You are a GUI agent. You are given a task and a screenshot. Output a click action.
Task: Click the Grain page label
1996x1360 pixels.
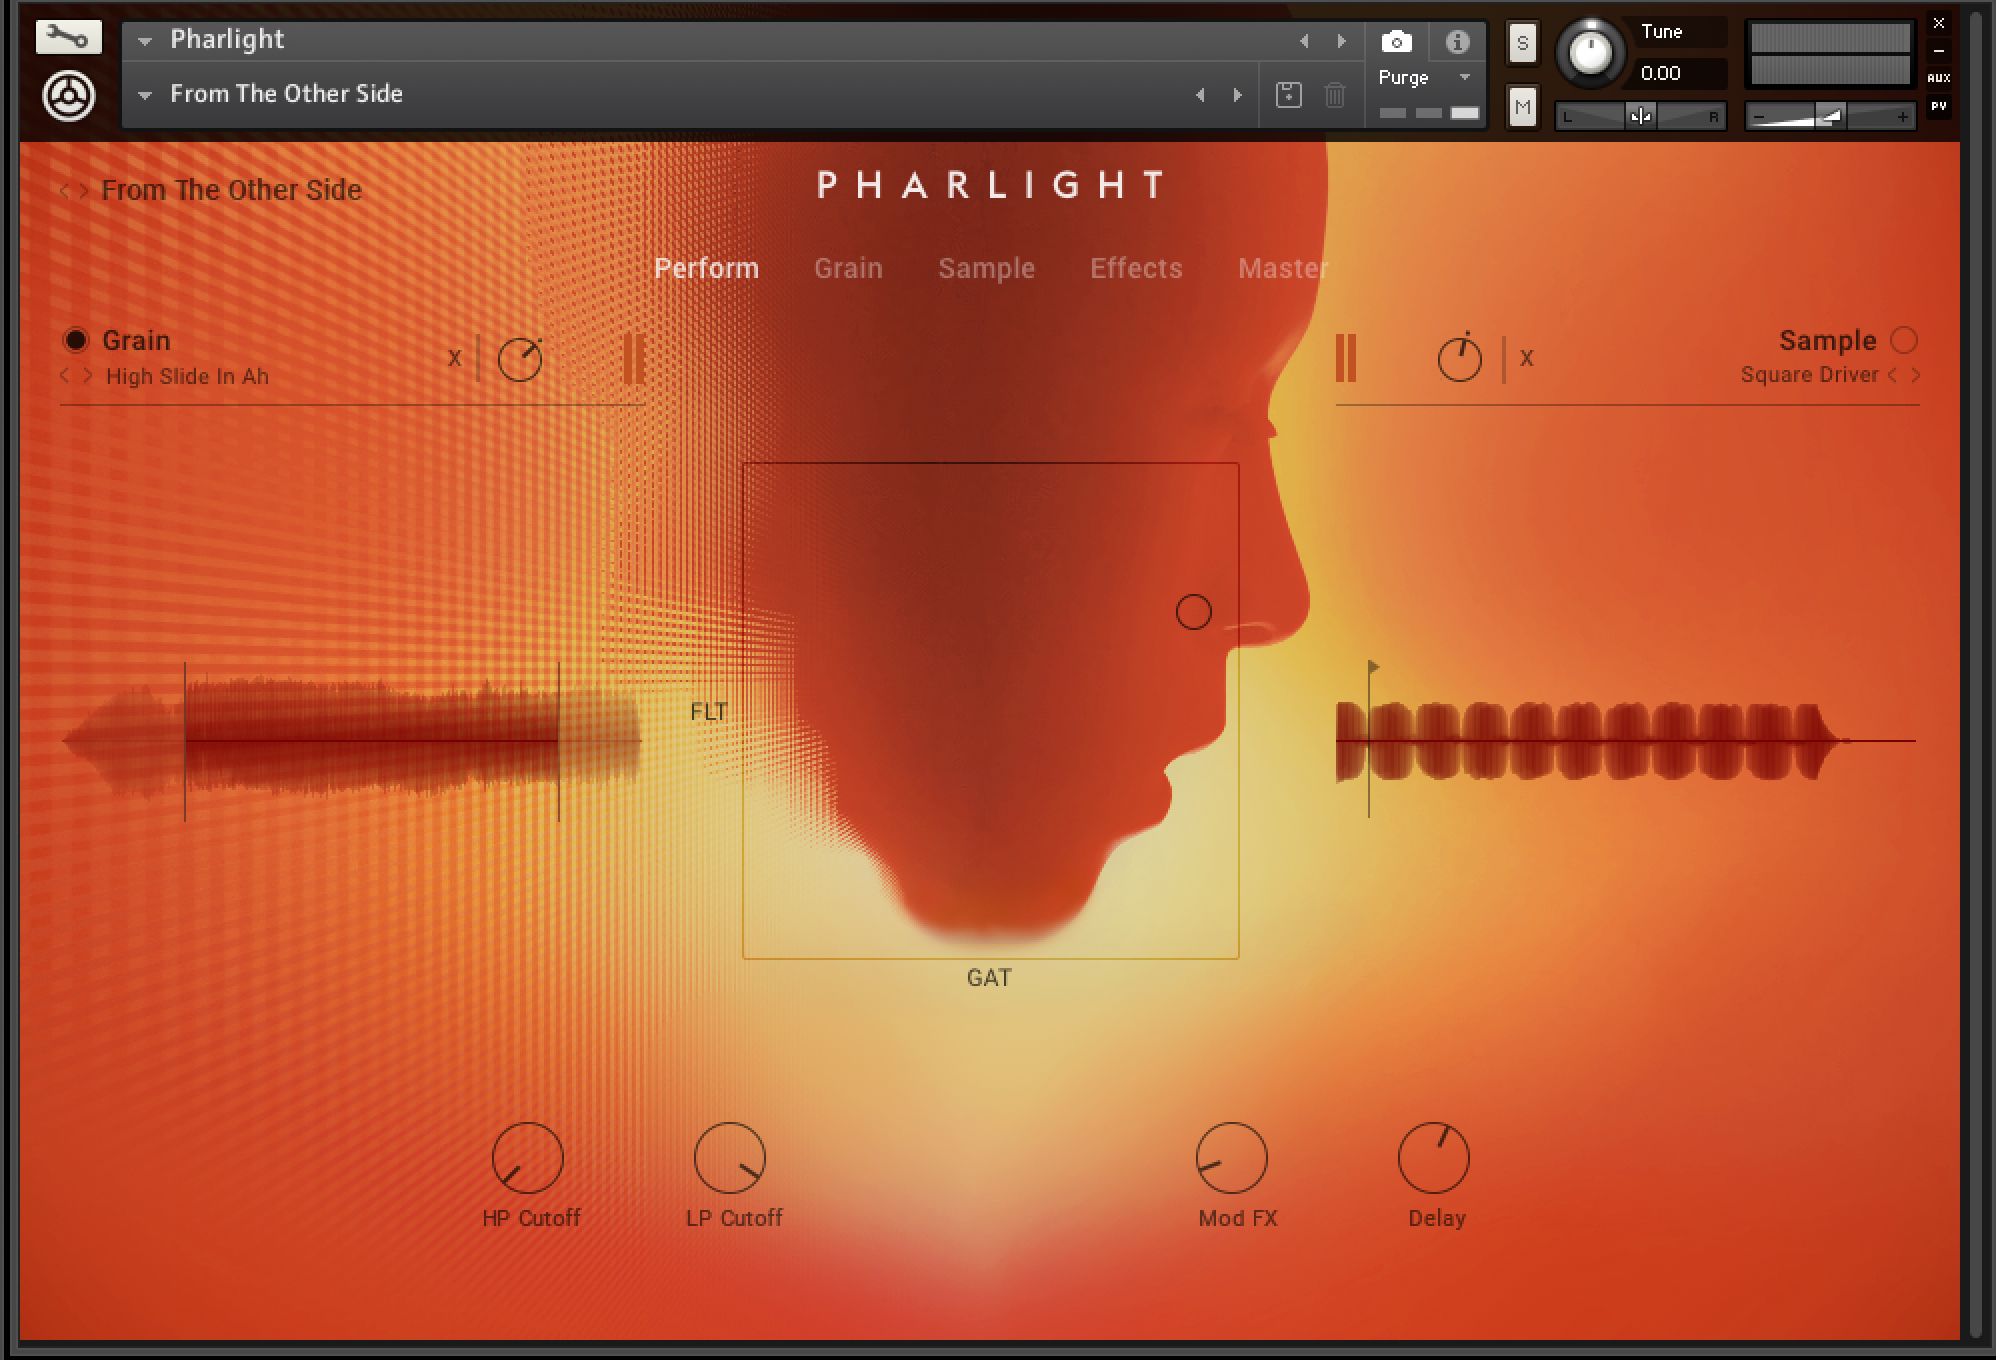(847, 268)
